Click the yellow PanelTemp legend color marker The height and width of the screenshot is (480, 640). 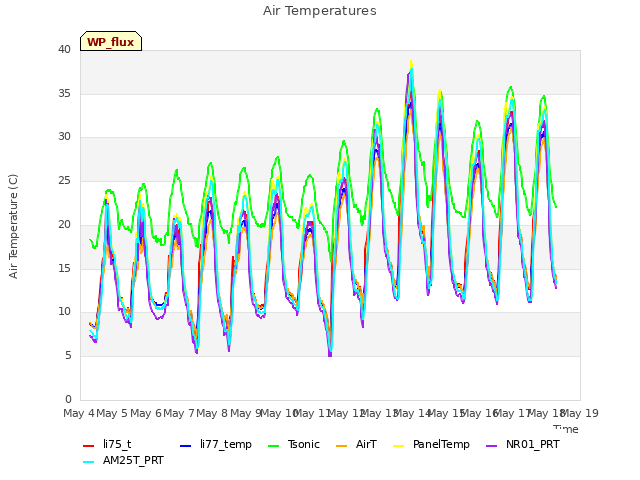[399, 446]
